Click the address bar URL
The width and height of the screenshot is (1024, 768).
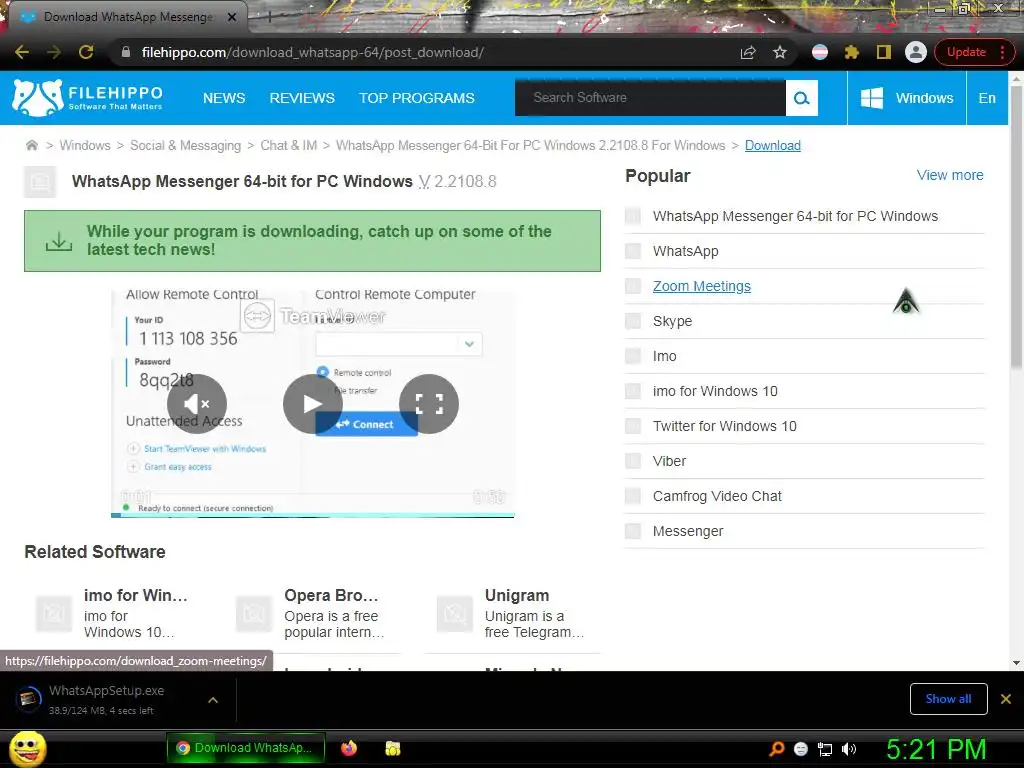pos(312,52)
